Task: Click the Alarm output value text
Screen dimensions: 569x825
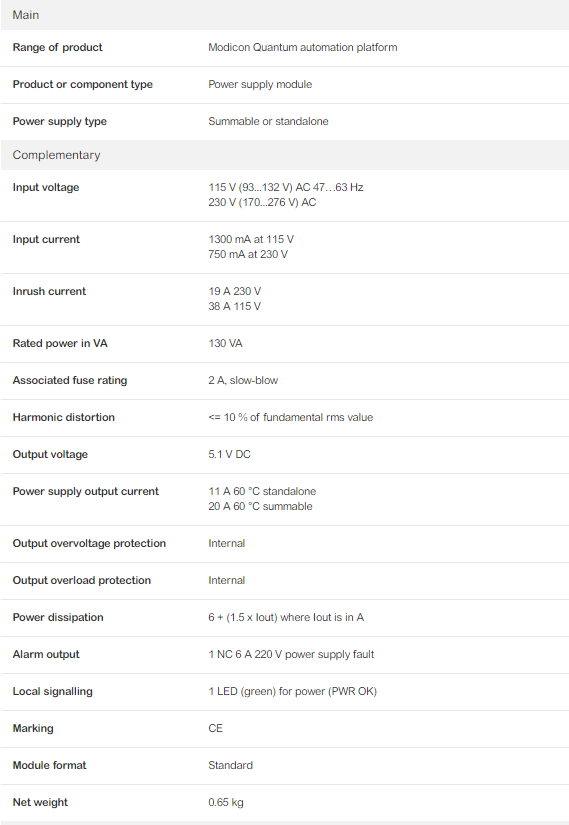Action: [x=291, y=654]
